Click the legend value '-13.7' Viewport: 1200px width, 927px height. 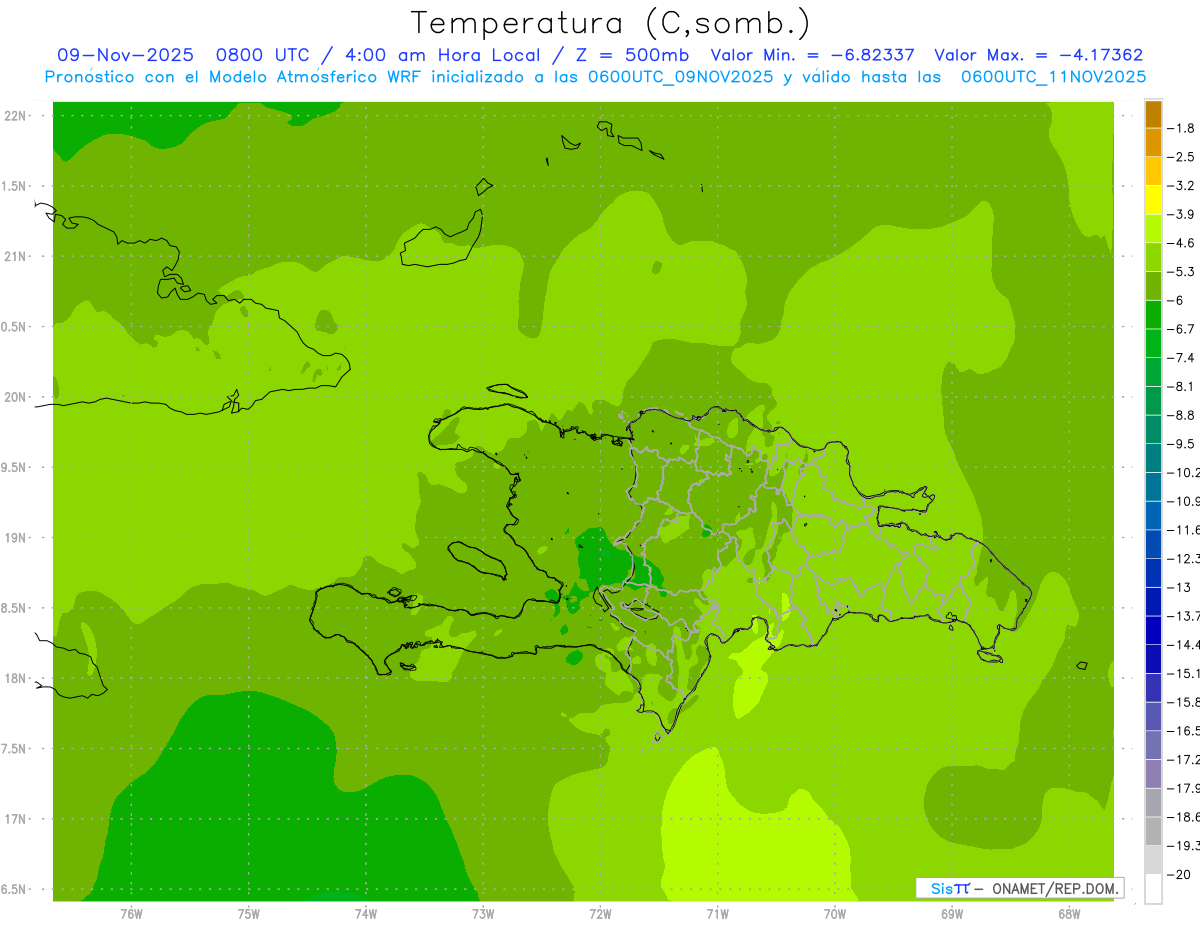point(1183,616)
